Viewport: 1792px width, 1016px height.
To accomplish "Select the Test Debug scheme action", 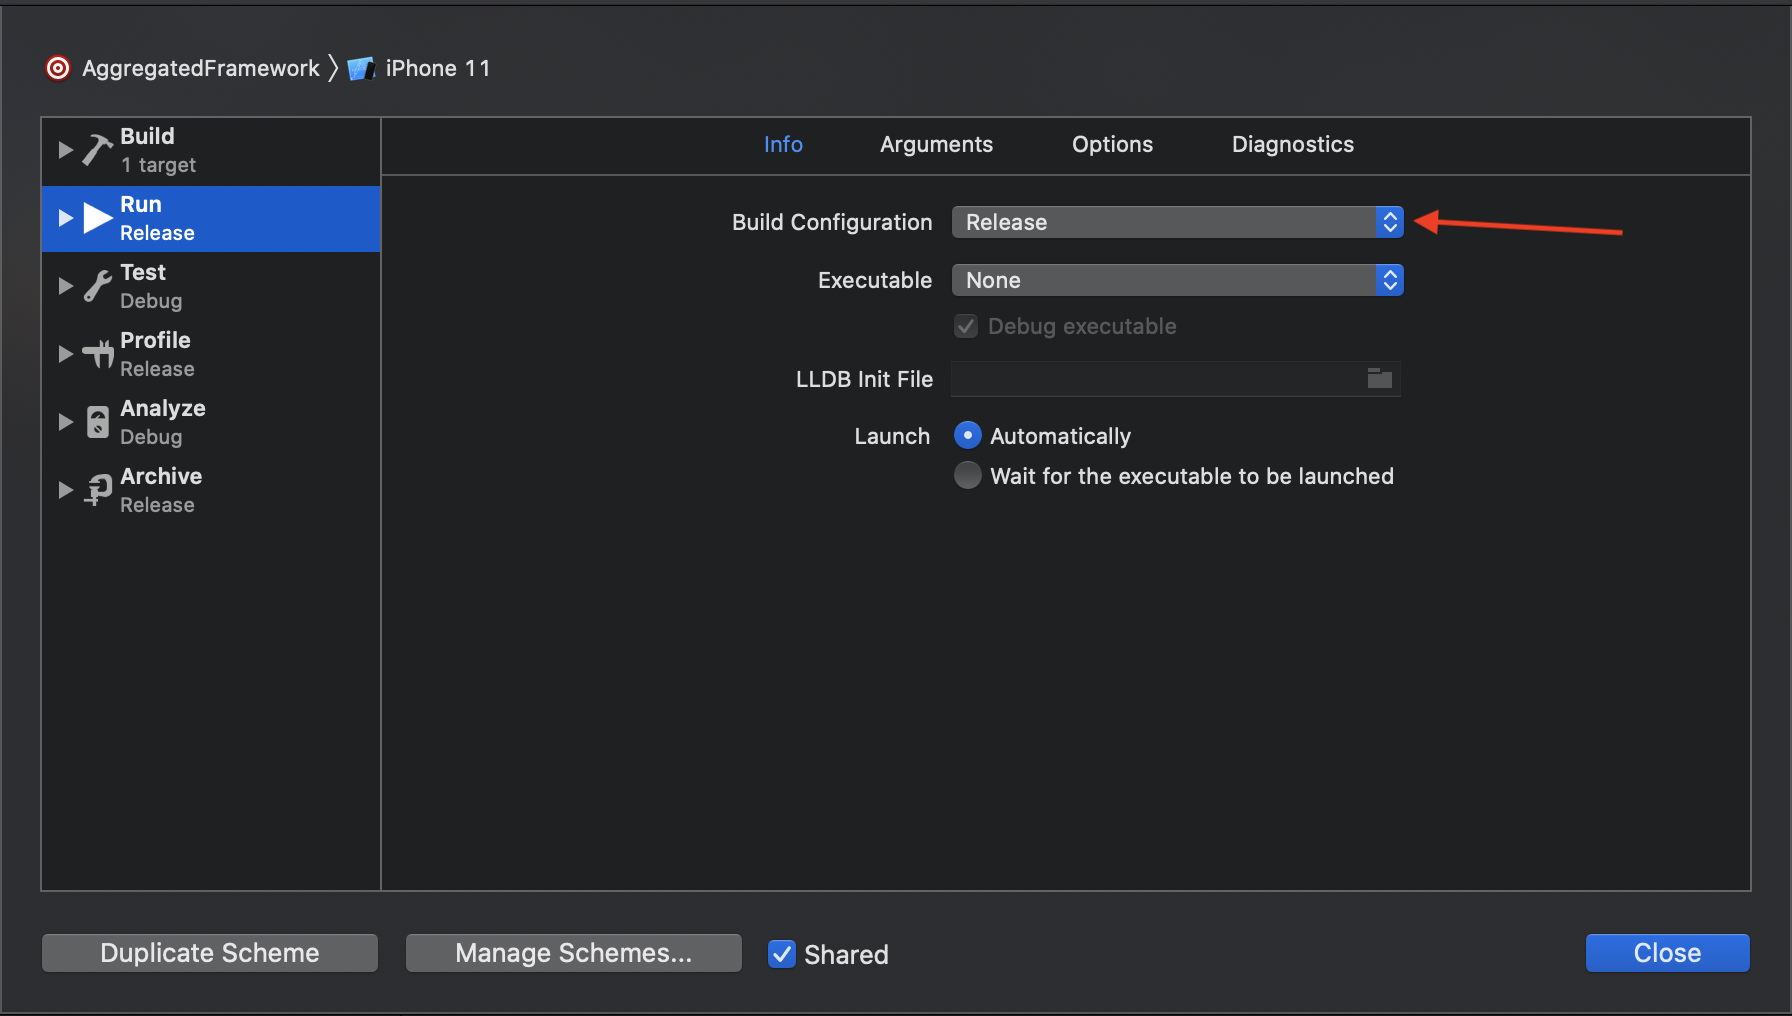I will [x=211, y=286].
